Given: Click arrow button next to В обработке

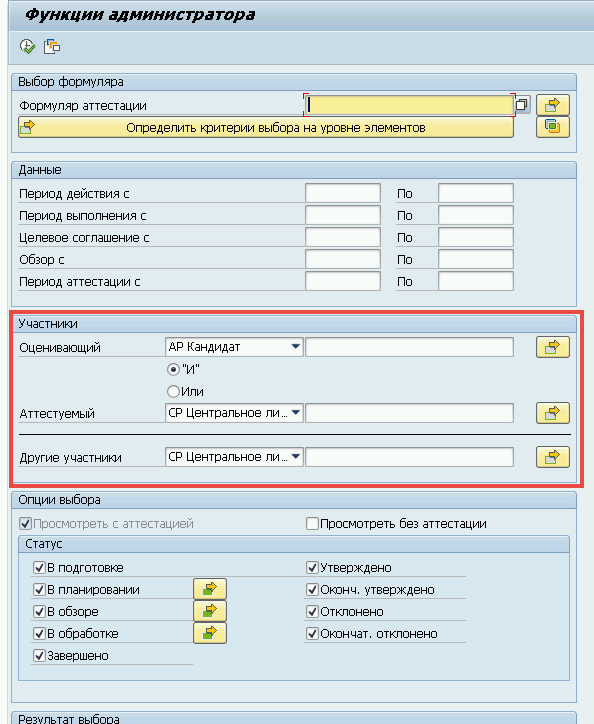Looking at the screenshot, I should point(210,633).
